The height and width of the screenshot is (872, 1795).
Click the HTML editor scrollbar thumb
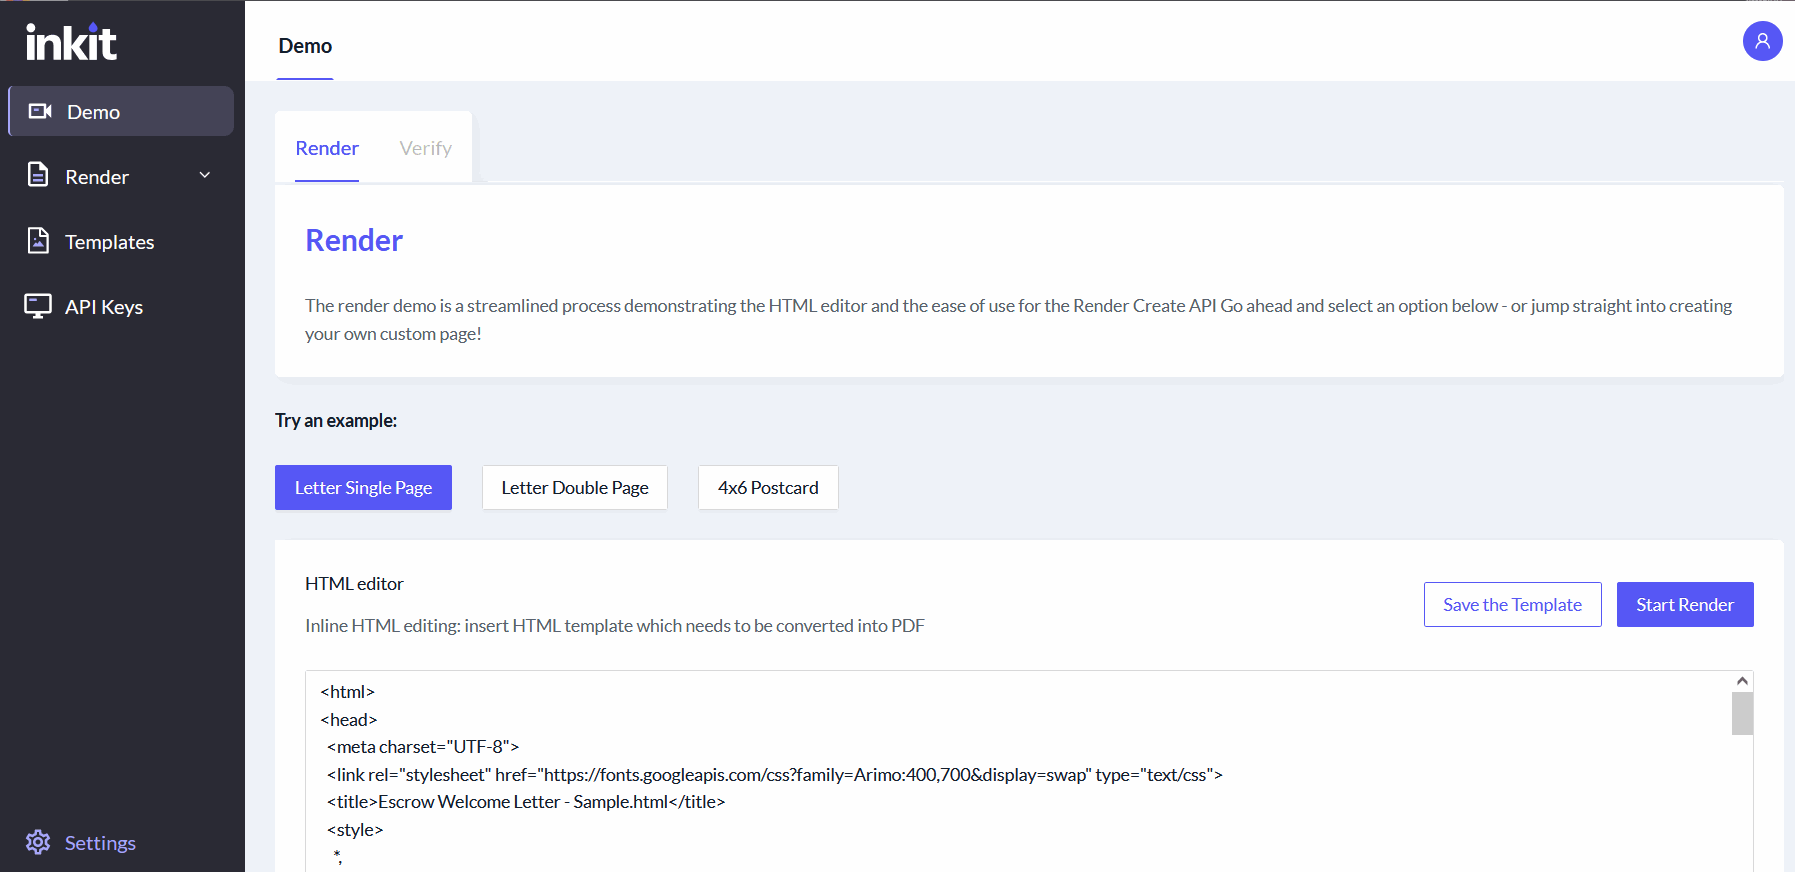[x=1742, y=713]
